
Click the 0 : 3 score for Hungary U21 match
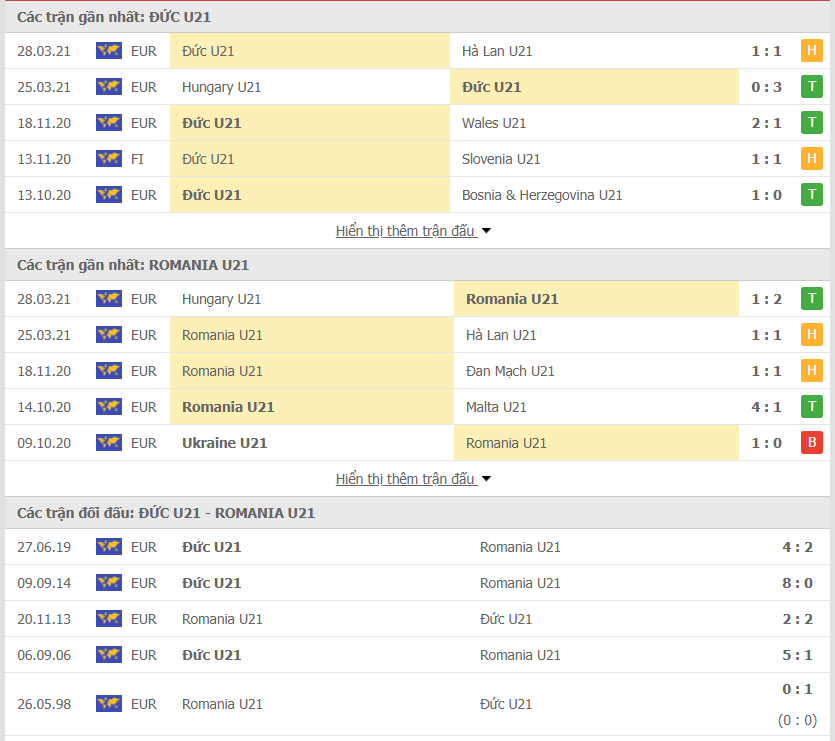click(767, 87)
